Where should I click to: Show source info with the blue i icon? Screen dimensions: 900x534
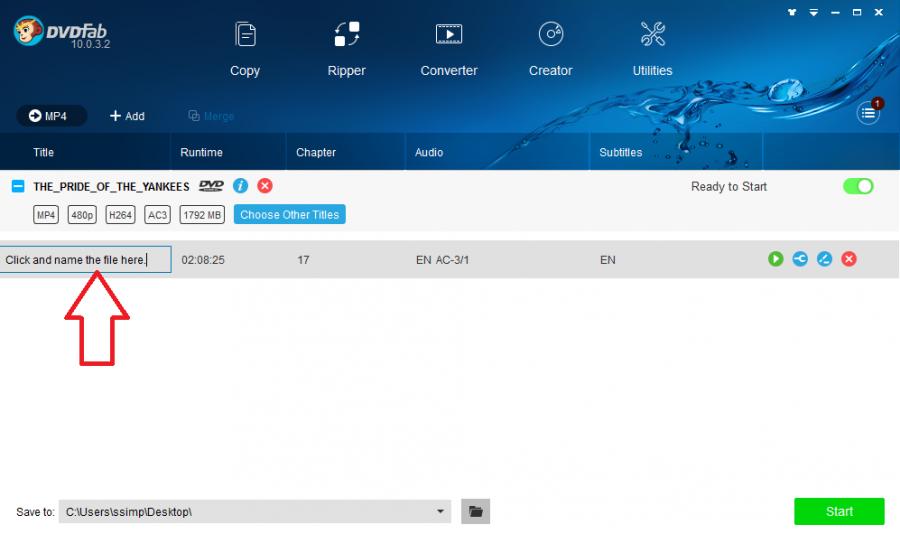tap(240, 186)
